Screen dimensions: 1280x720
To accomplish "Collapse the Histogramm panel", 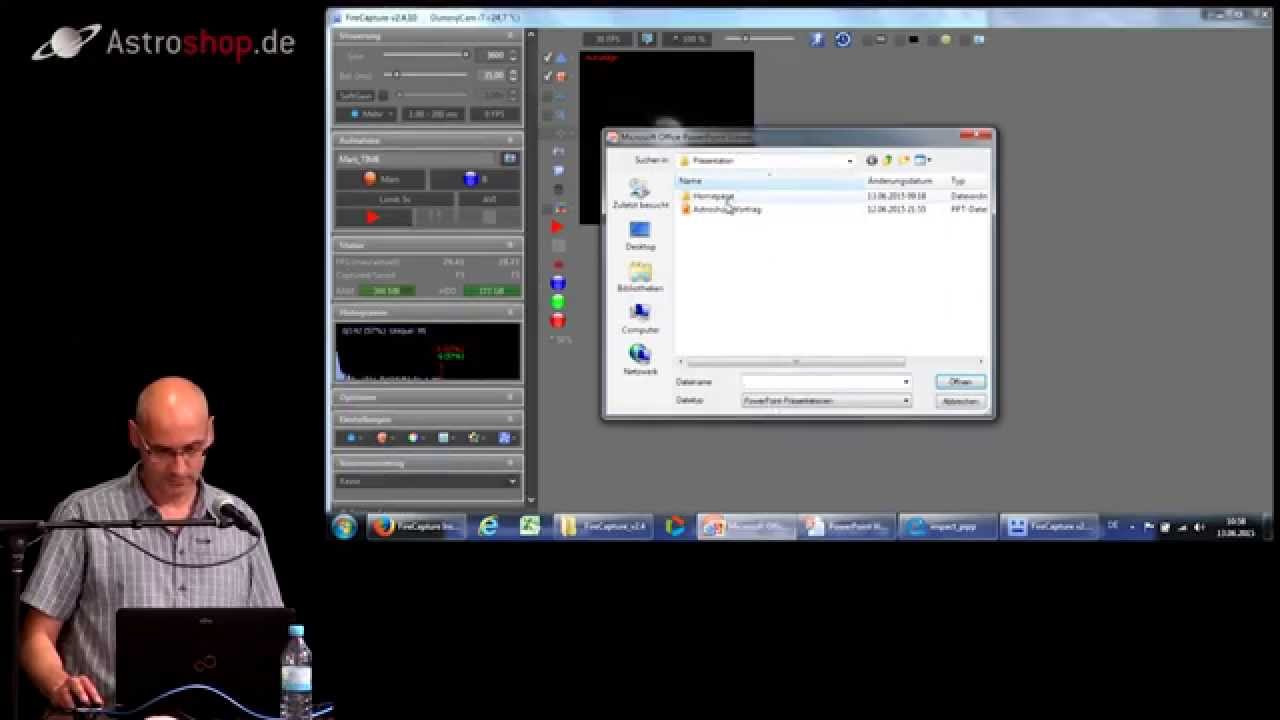I will tap(510, 313).
